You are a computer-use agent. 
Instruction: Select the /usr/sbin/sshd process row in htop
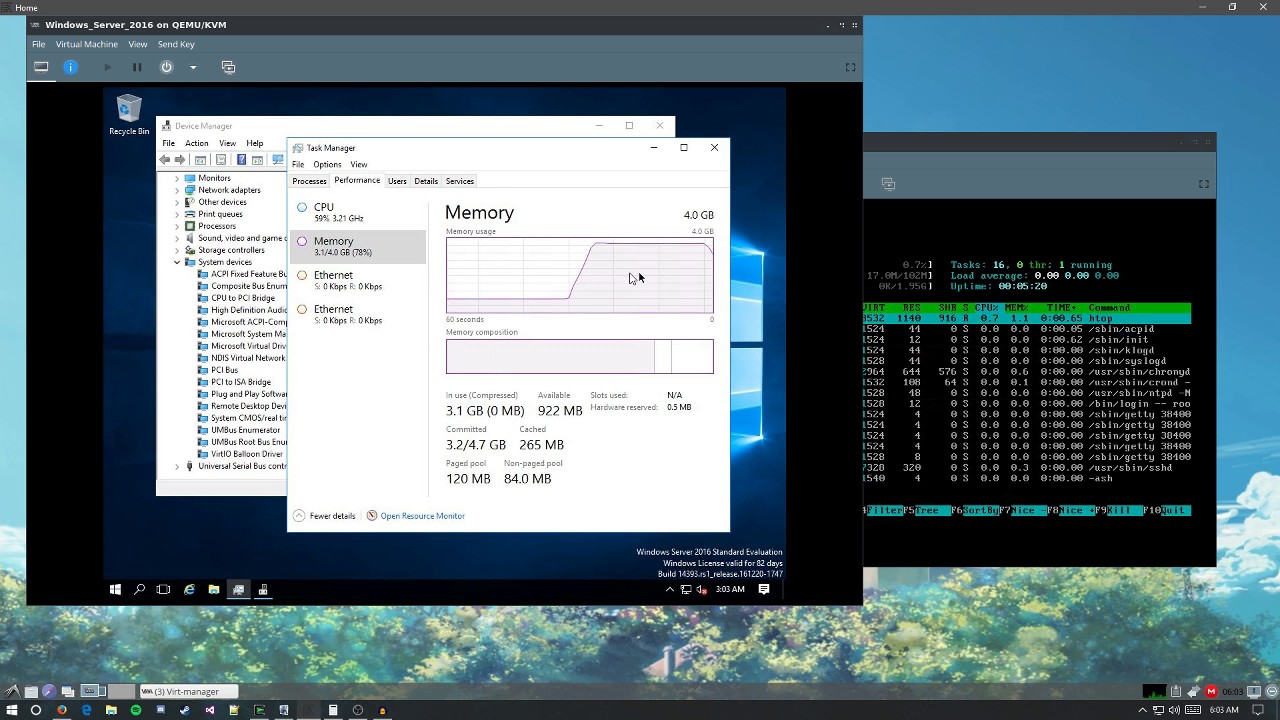pos(1027,467)
